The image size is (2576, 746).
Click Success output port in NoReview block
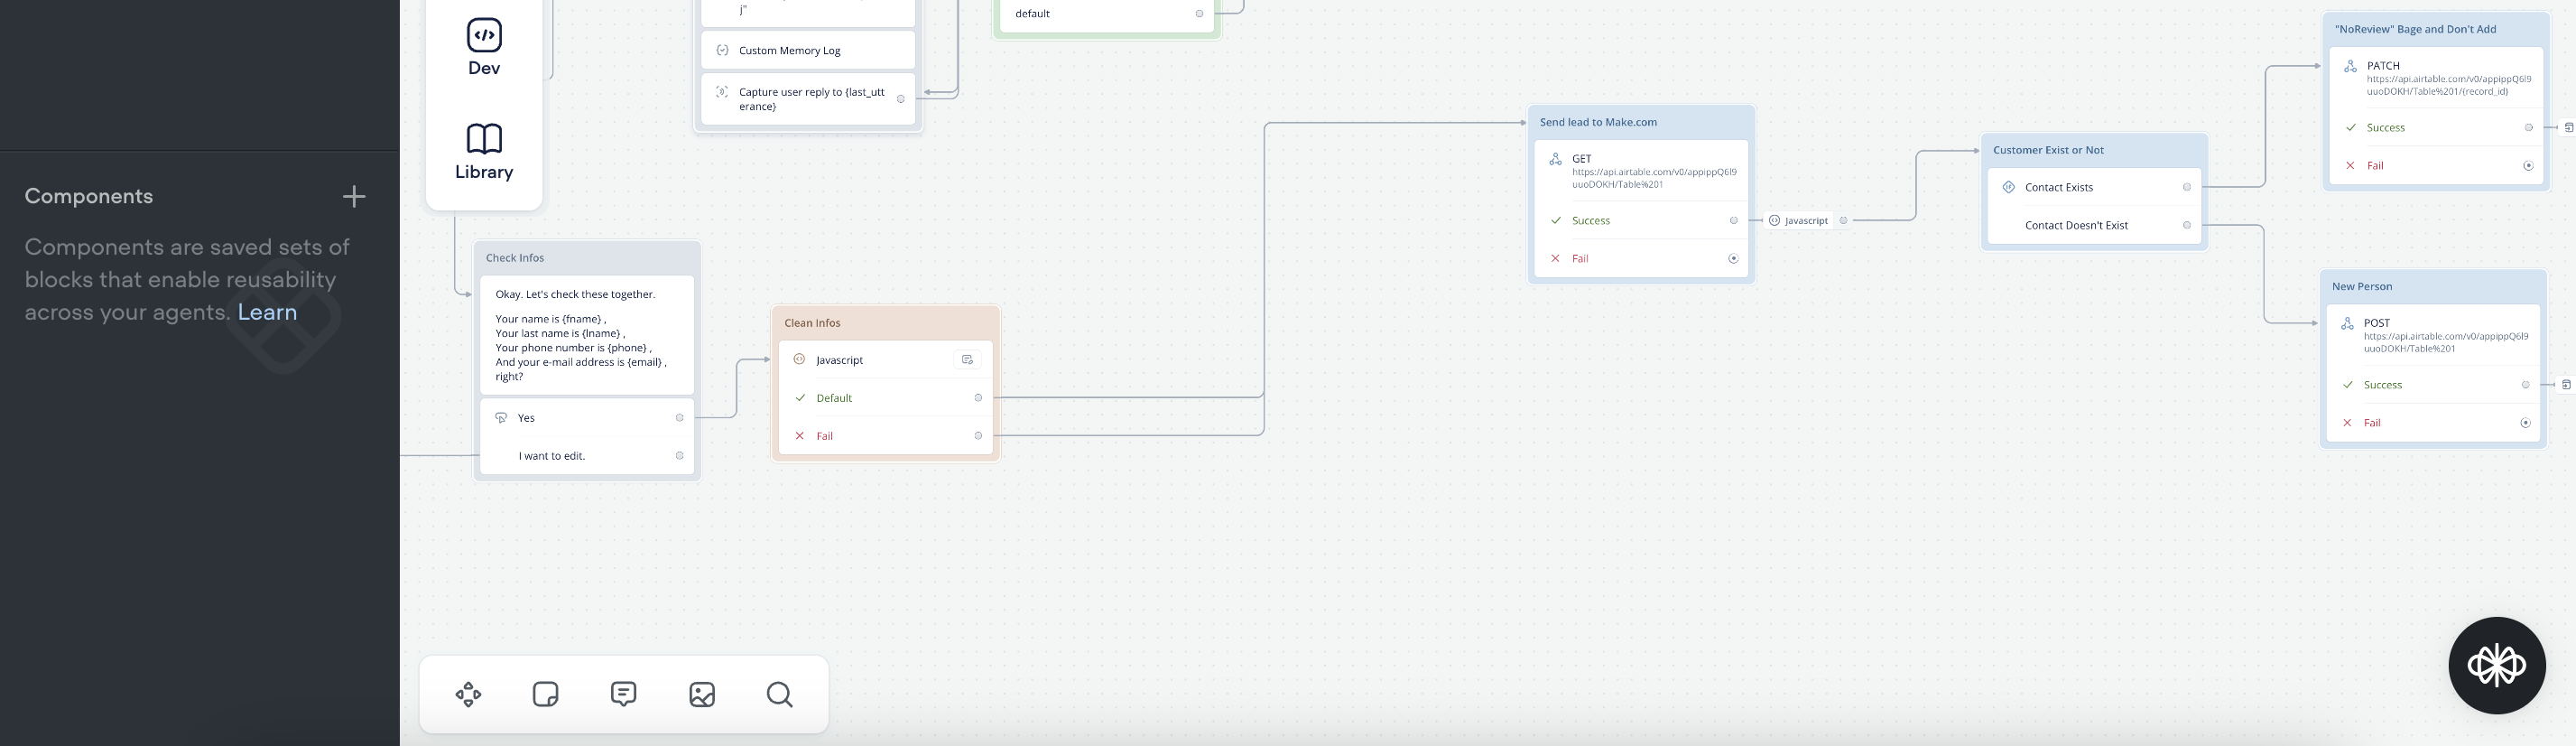pos(2529,128)
